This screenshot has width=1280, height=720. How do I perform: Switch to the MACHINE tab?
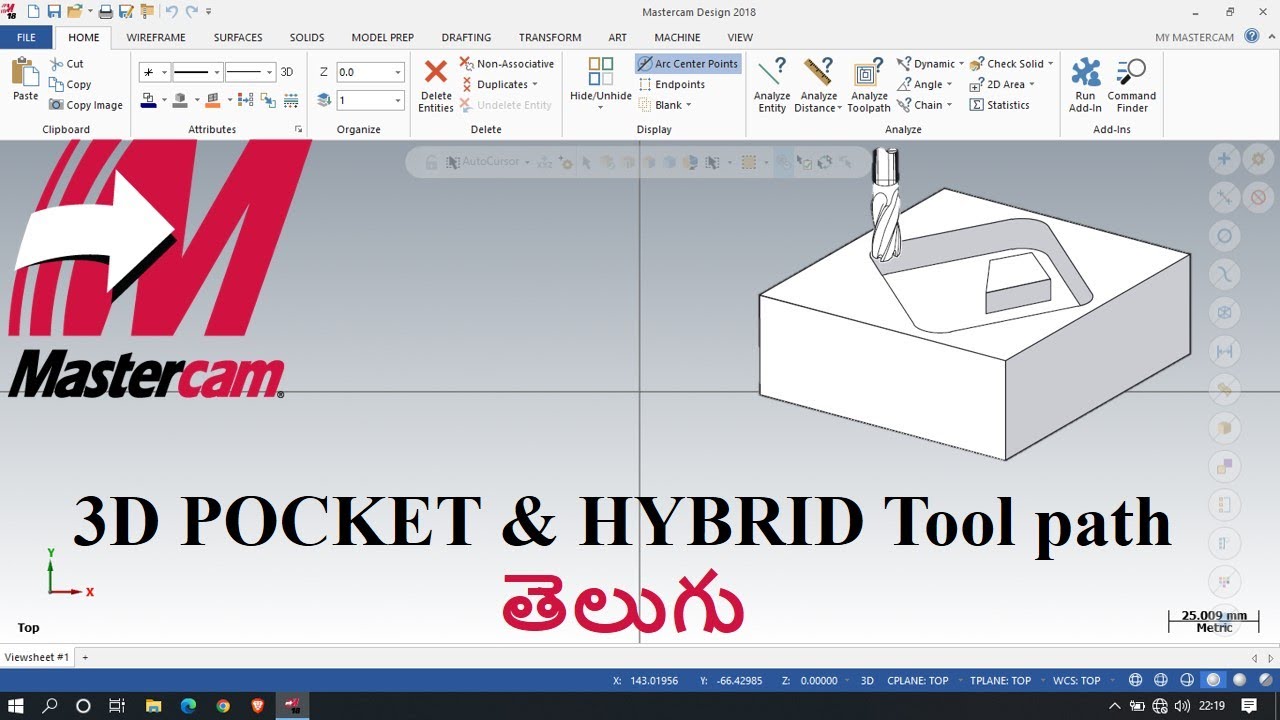pyautogui.click(x=677, y=37)
